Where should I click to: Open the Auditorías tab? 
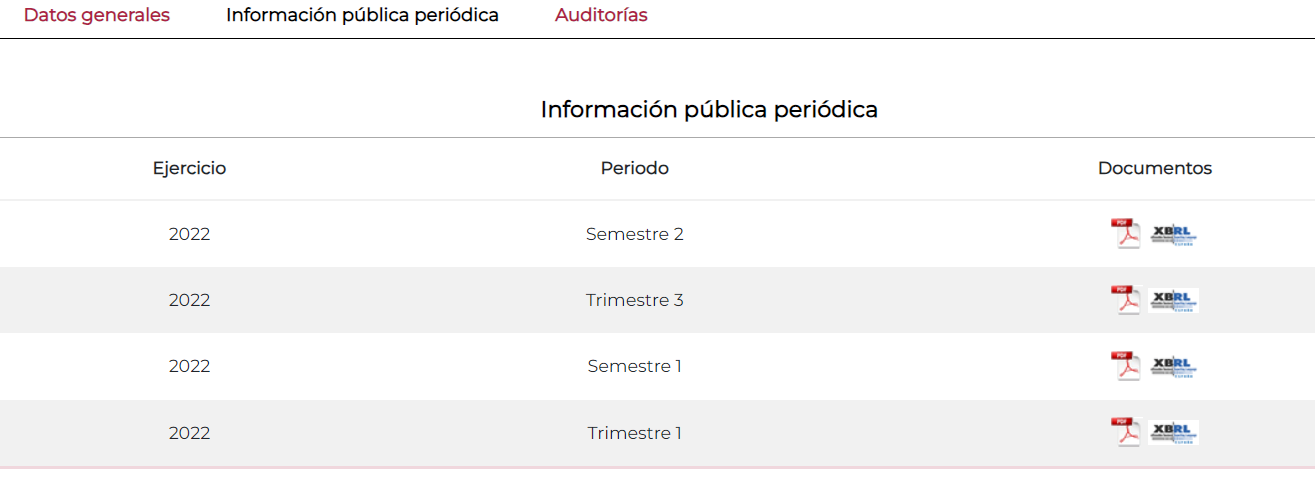601,15
